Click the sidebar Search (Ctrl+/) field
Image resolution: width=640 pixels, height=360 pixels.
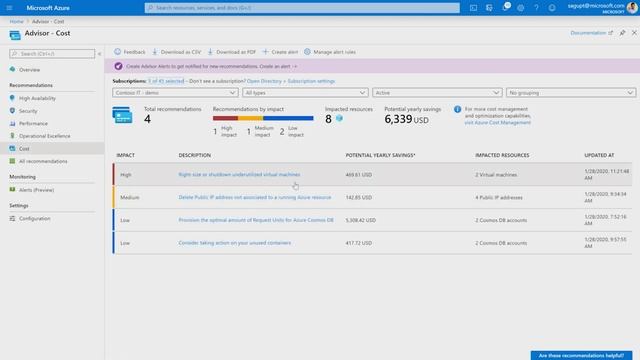[52, 53]
